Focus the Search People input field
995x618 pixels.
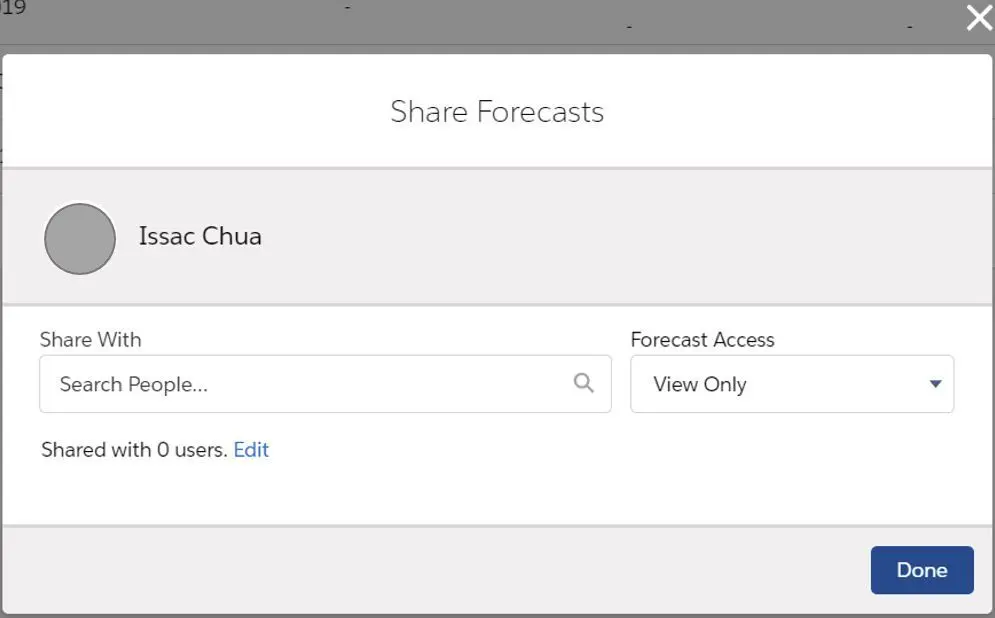325,384
